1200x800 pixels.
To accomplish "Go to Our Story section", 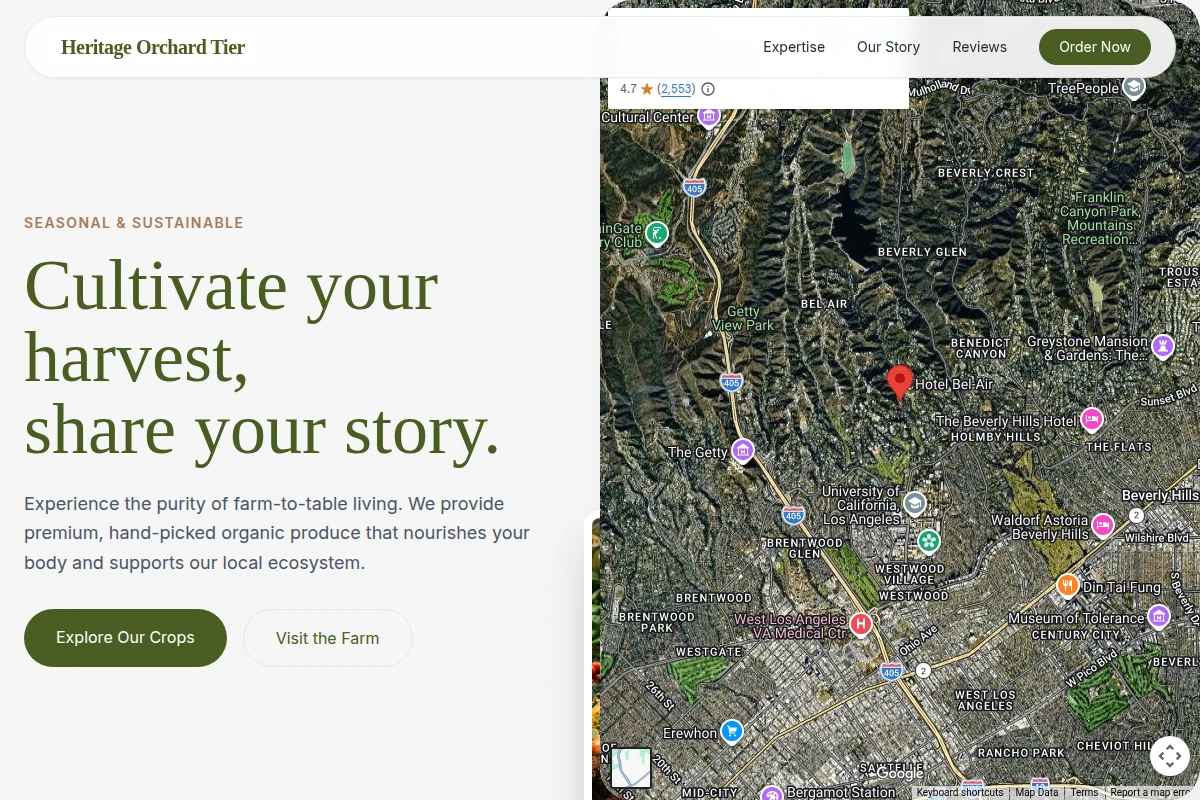I will [888, 47].
